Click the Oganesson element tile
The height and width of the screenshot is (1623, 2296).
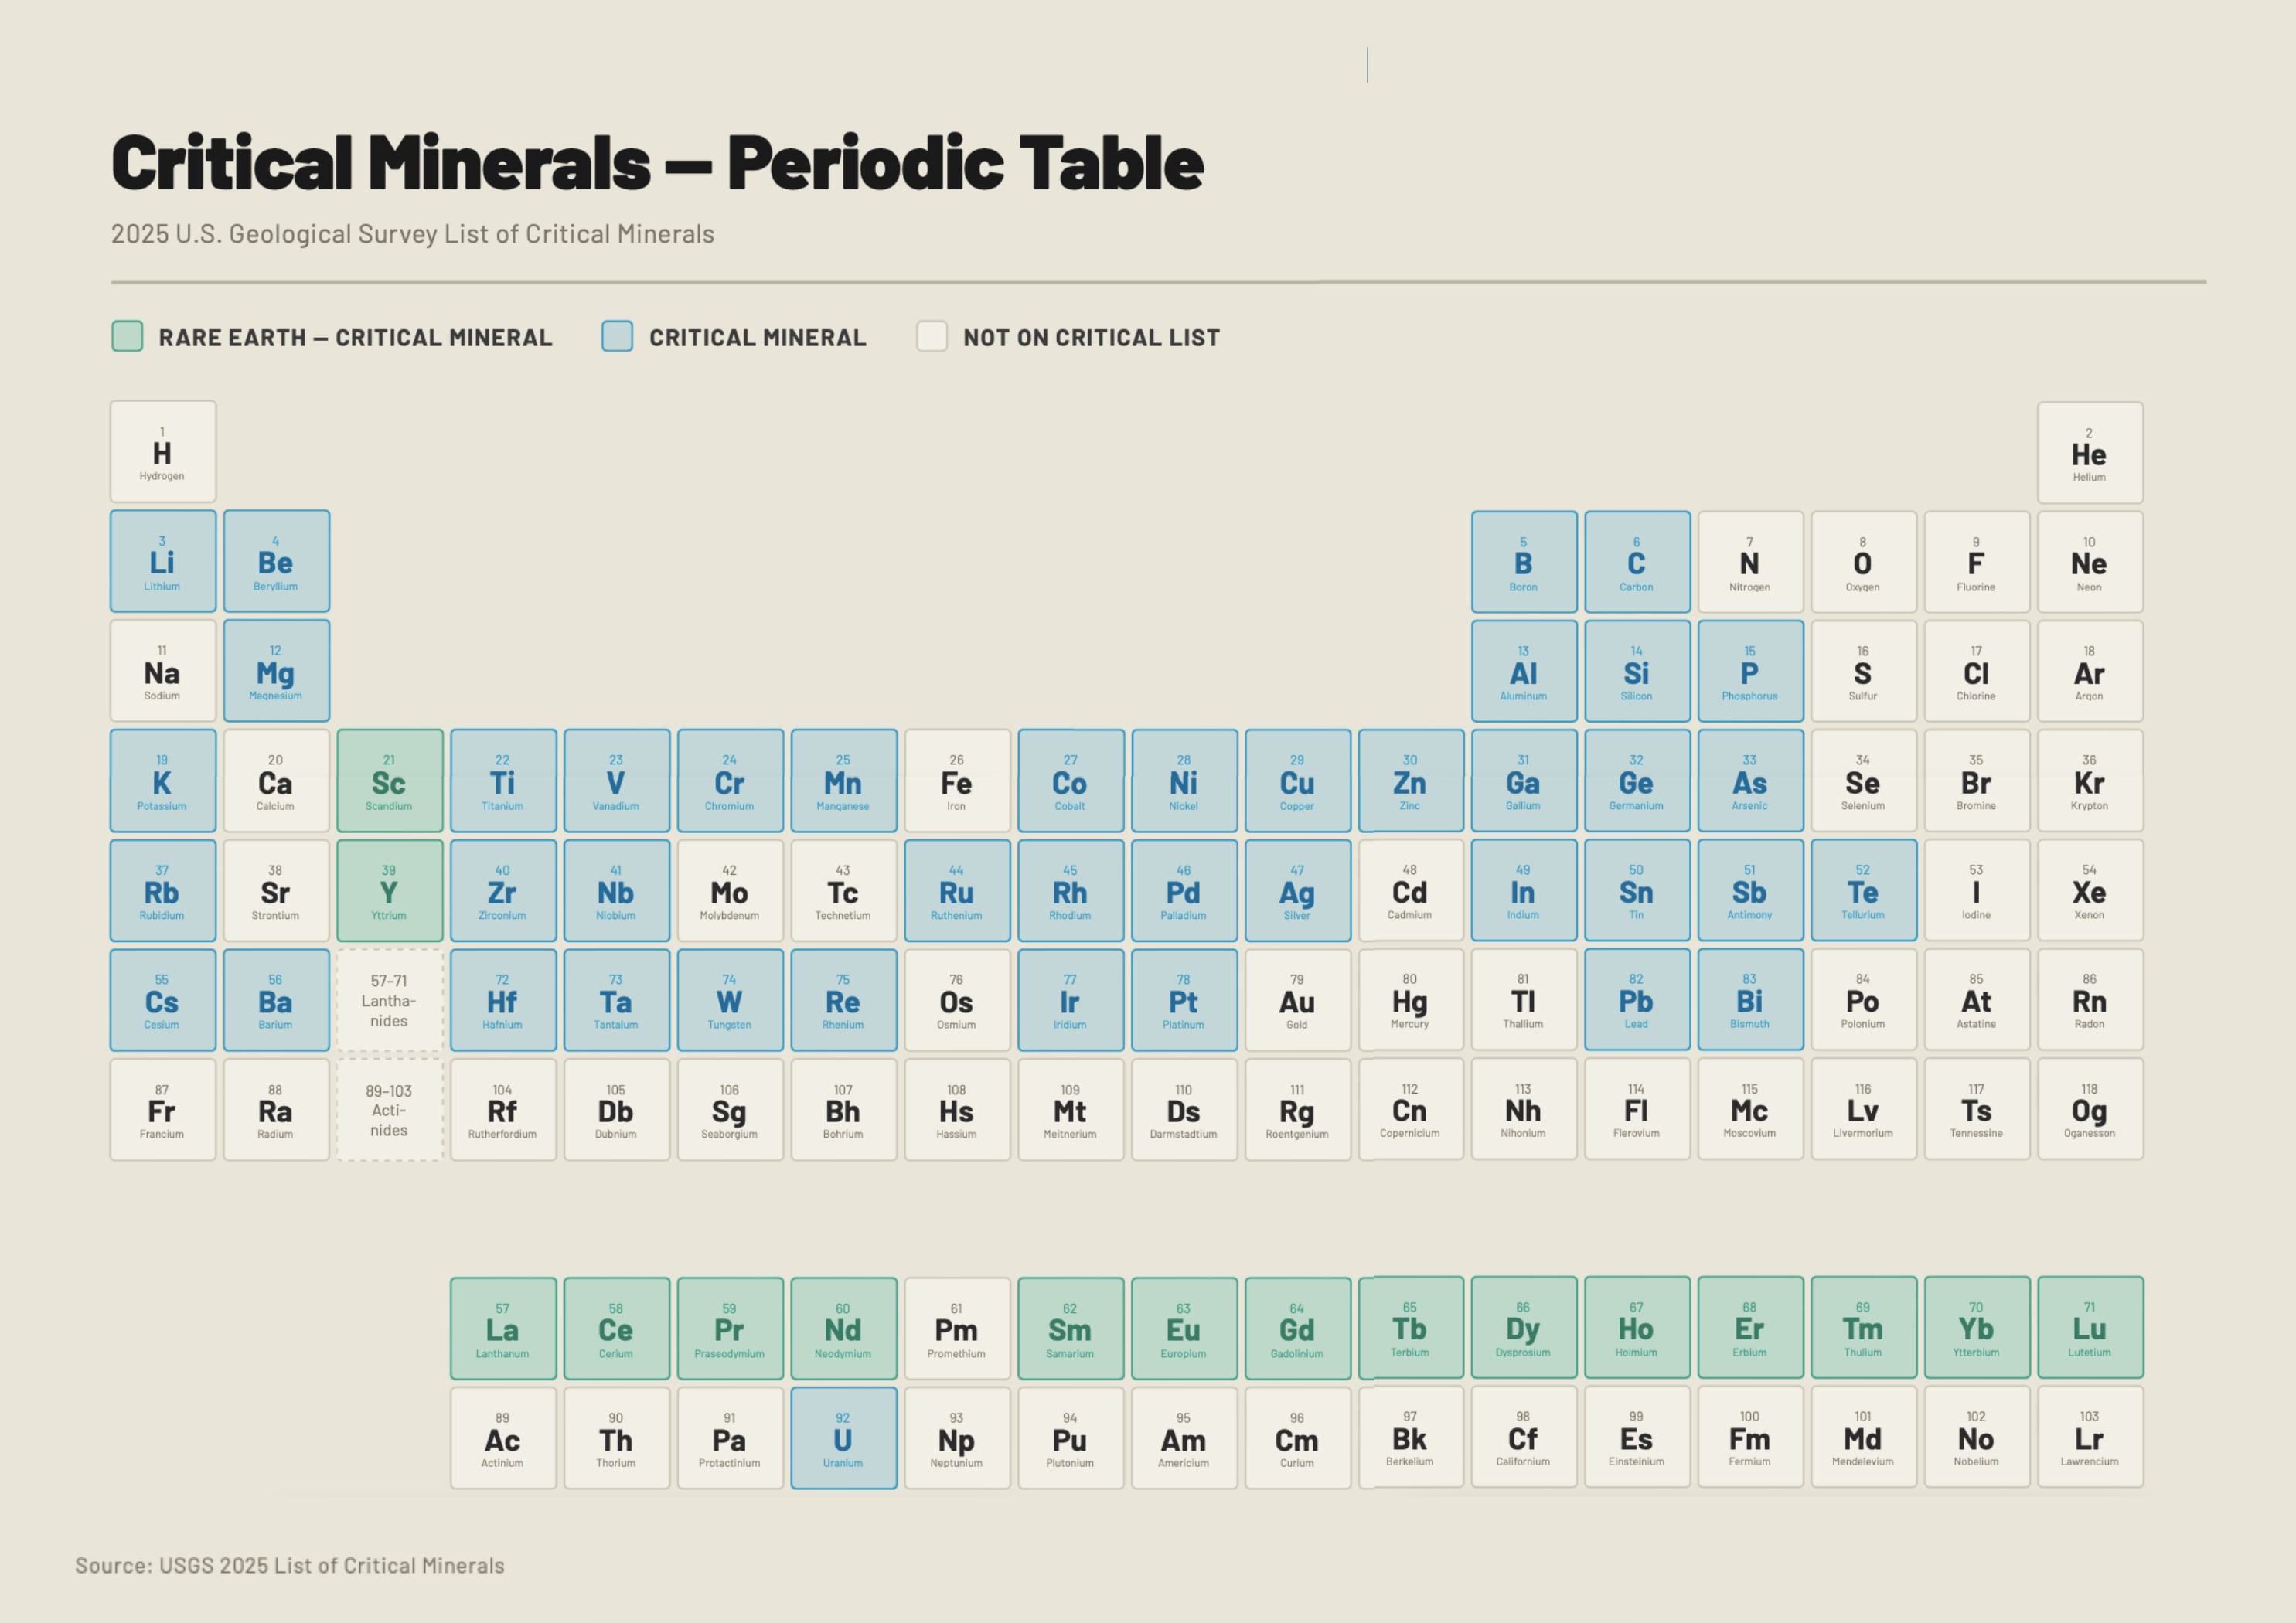(2090, 1109)
